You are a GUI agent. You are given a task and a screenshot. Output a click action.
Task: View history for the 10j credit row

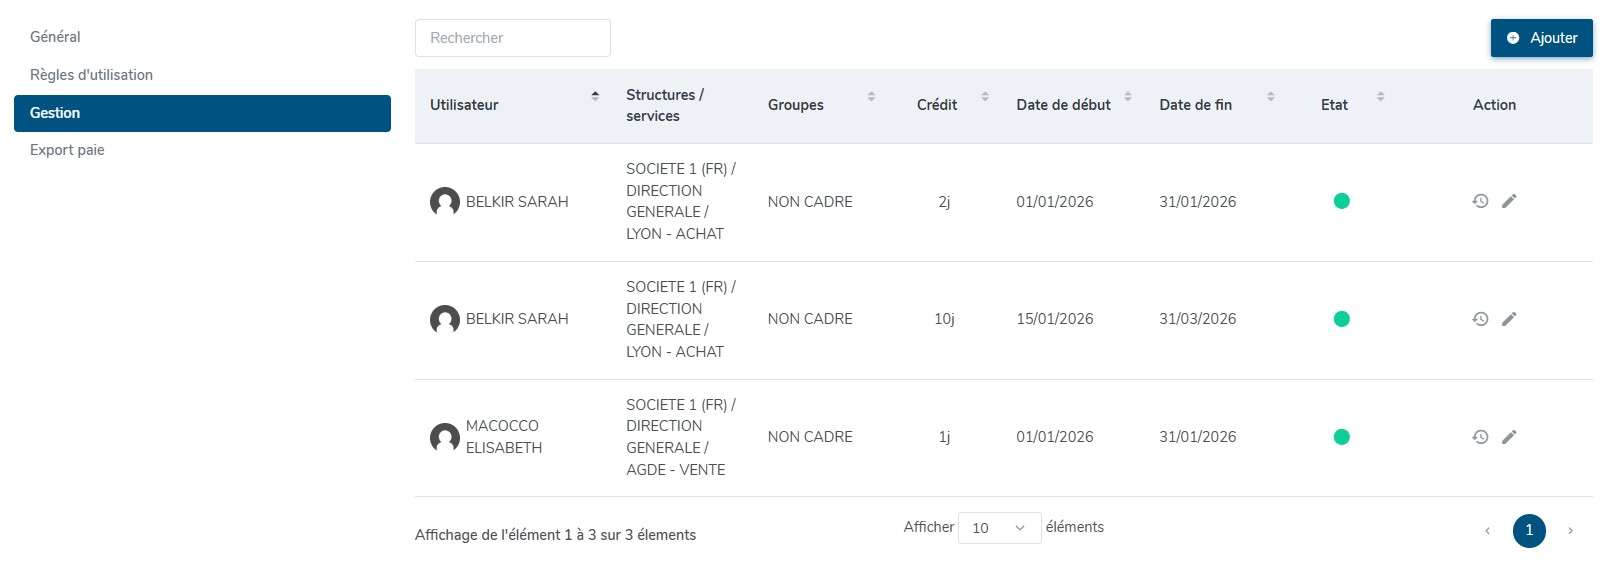(x=1480, y=319)
